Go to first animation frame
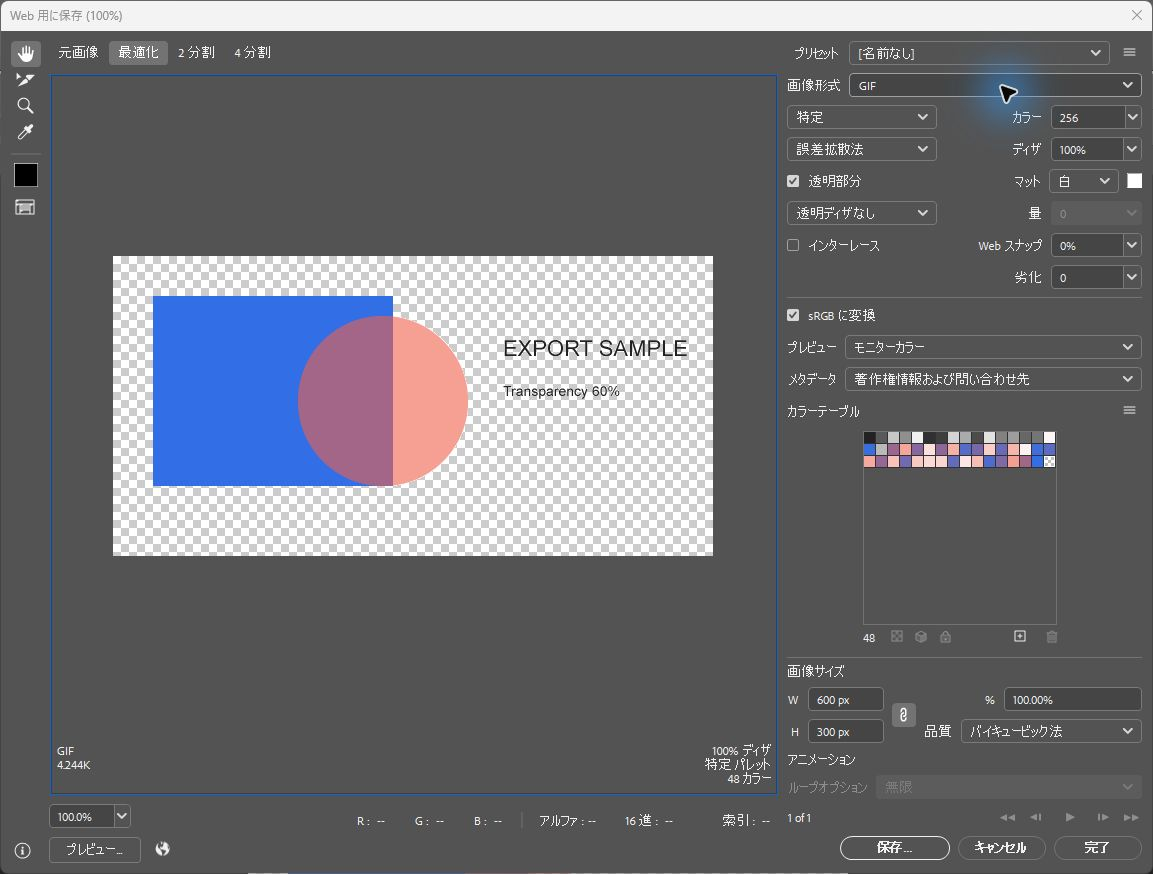1153x874 pixels. (1007, 817)
